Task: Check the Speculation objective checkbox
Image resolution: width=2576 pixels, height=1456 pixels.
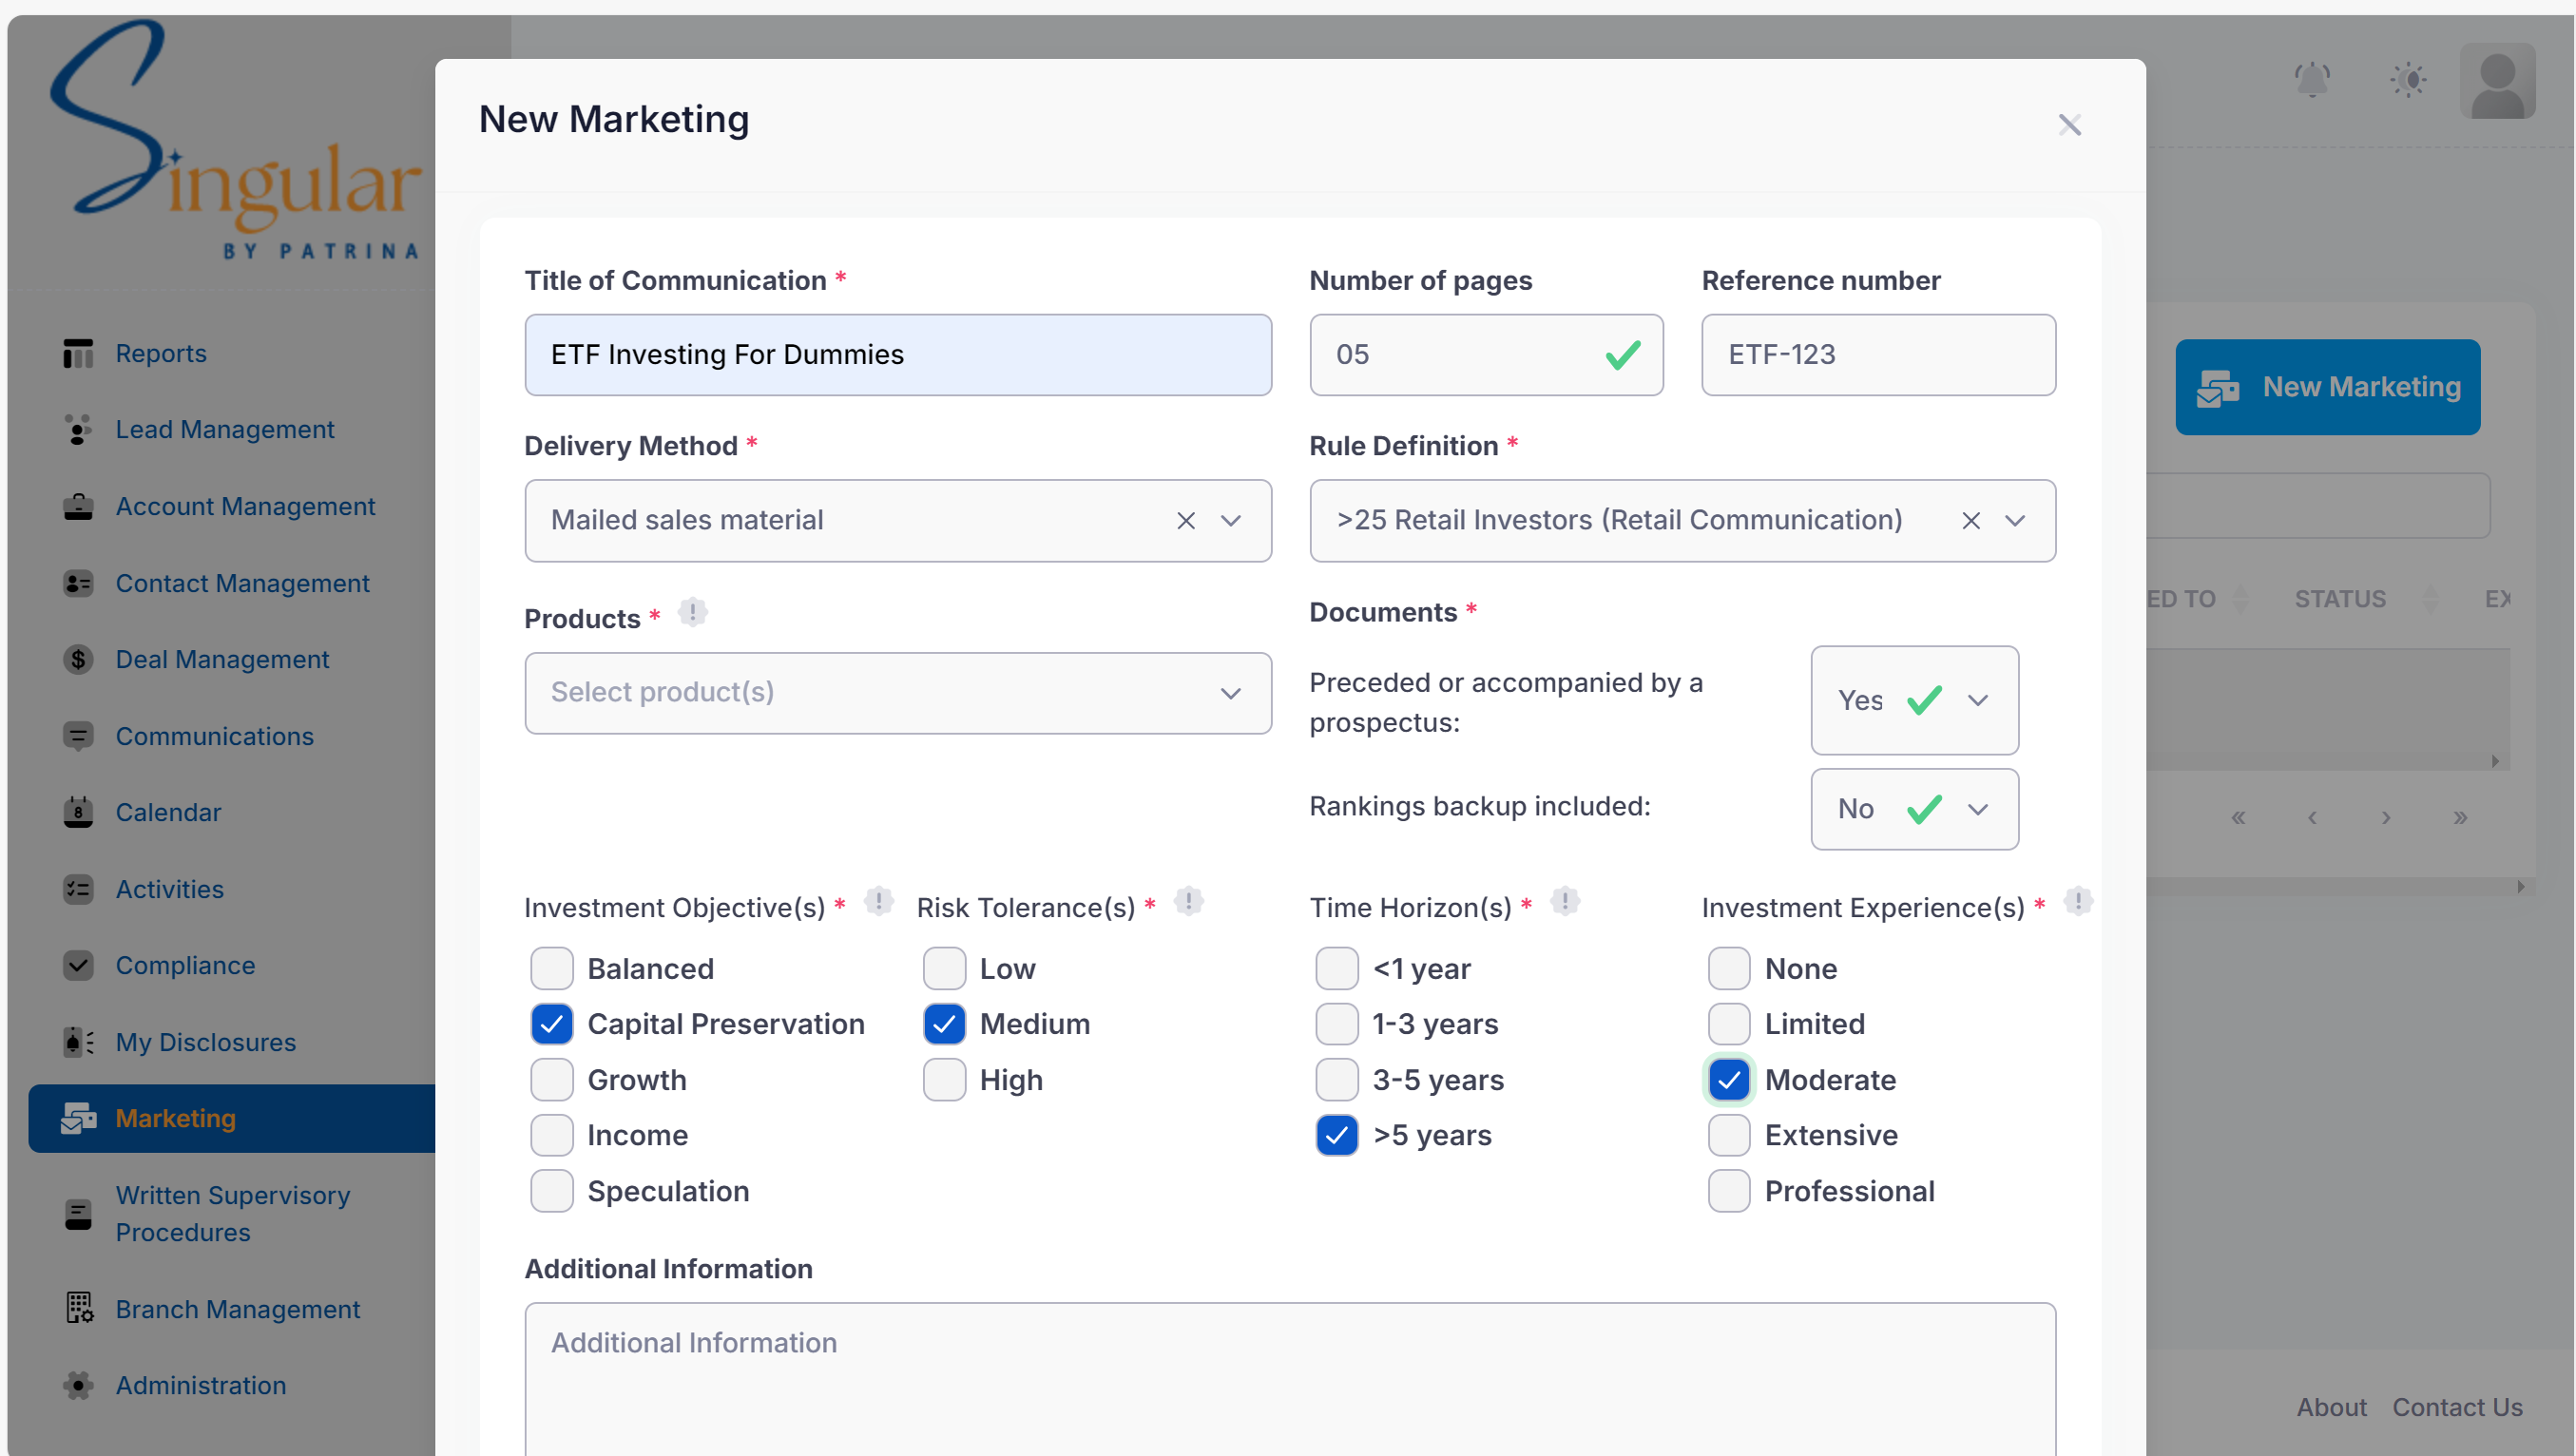Action: pos(551,1191)
